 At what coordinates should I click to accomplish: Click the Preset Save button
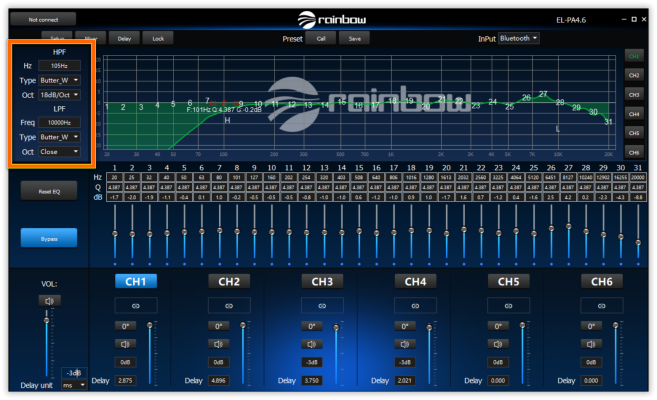tap(354, 38)
